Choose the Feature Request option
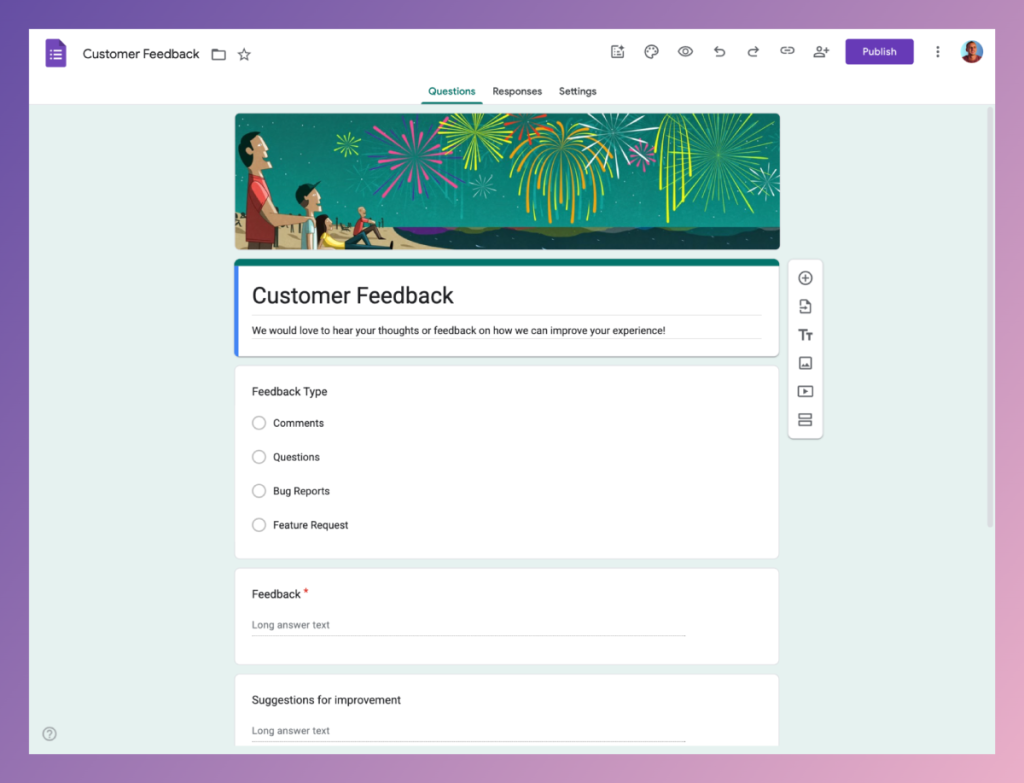This screenshot has height=783, width=1024. (x=258, y=525)
